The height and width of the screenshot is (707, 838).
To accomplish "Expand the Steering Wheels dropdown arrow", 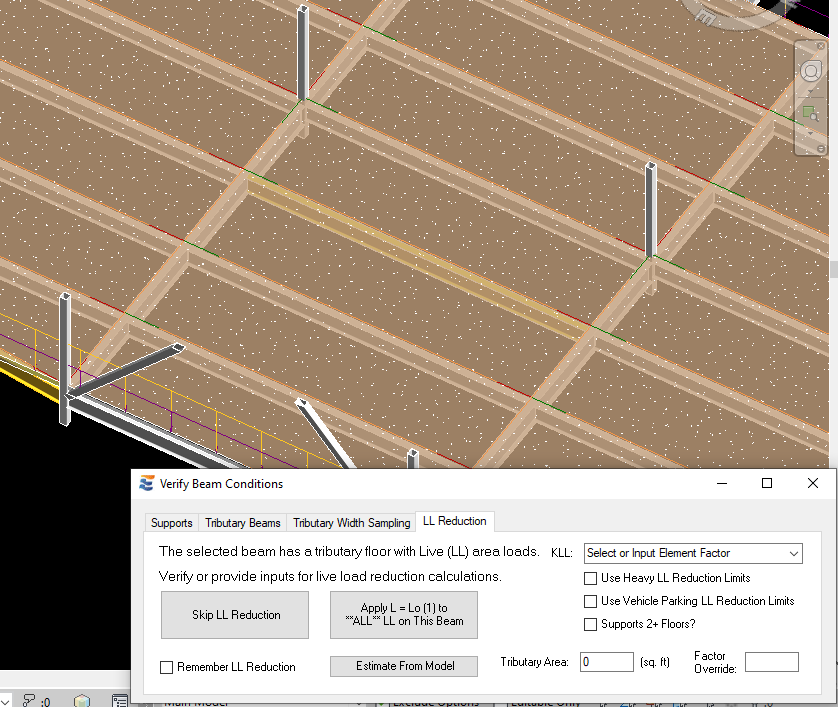I will point(811,92).
